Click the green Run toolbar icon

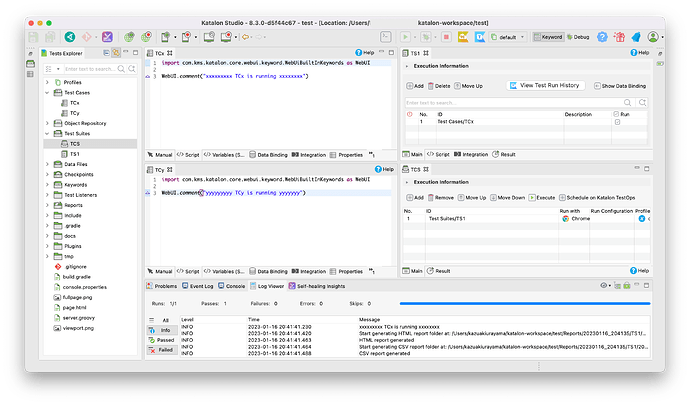point(405,37)
